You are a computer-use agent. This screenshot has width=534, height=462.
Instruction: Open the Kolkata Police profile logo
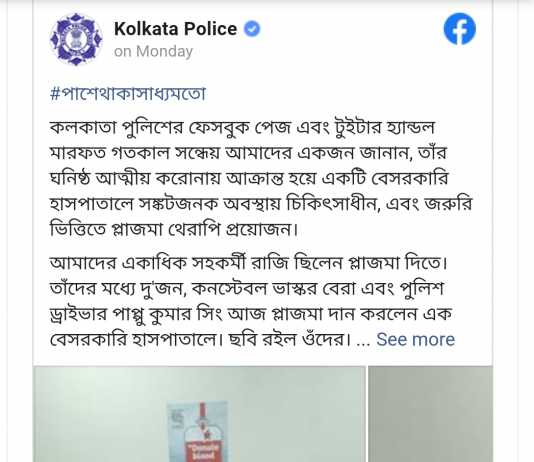pyautogui.click(x=76, y=39)
